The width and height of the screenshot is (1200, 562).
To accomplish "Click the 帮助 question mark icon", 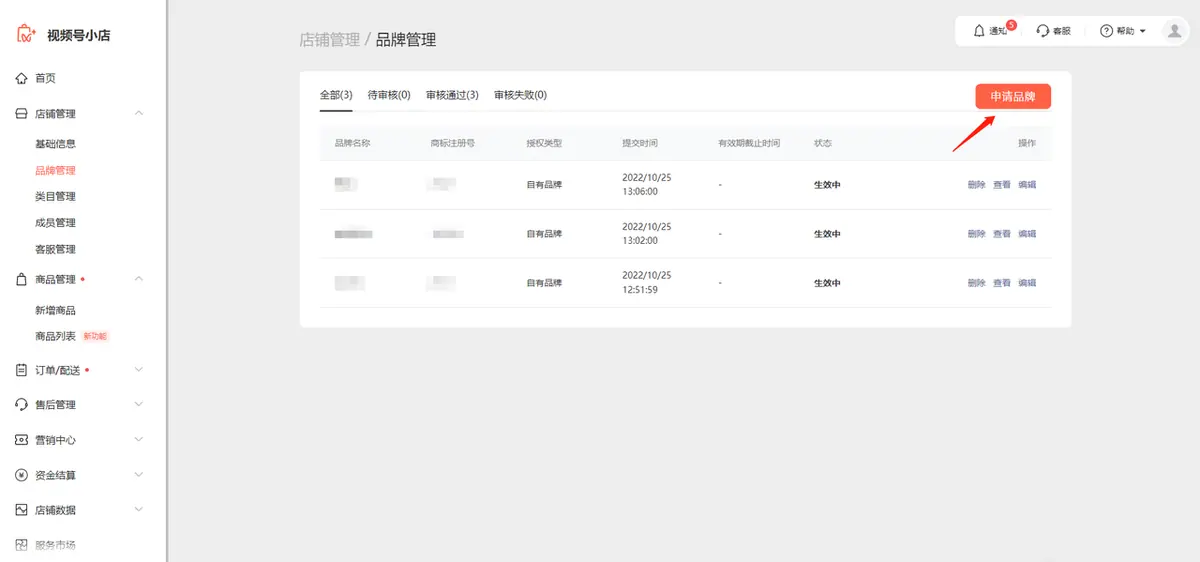I will pyautogui.click(x=1106, y=31).
